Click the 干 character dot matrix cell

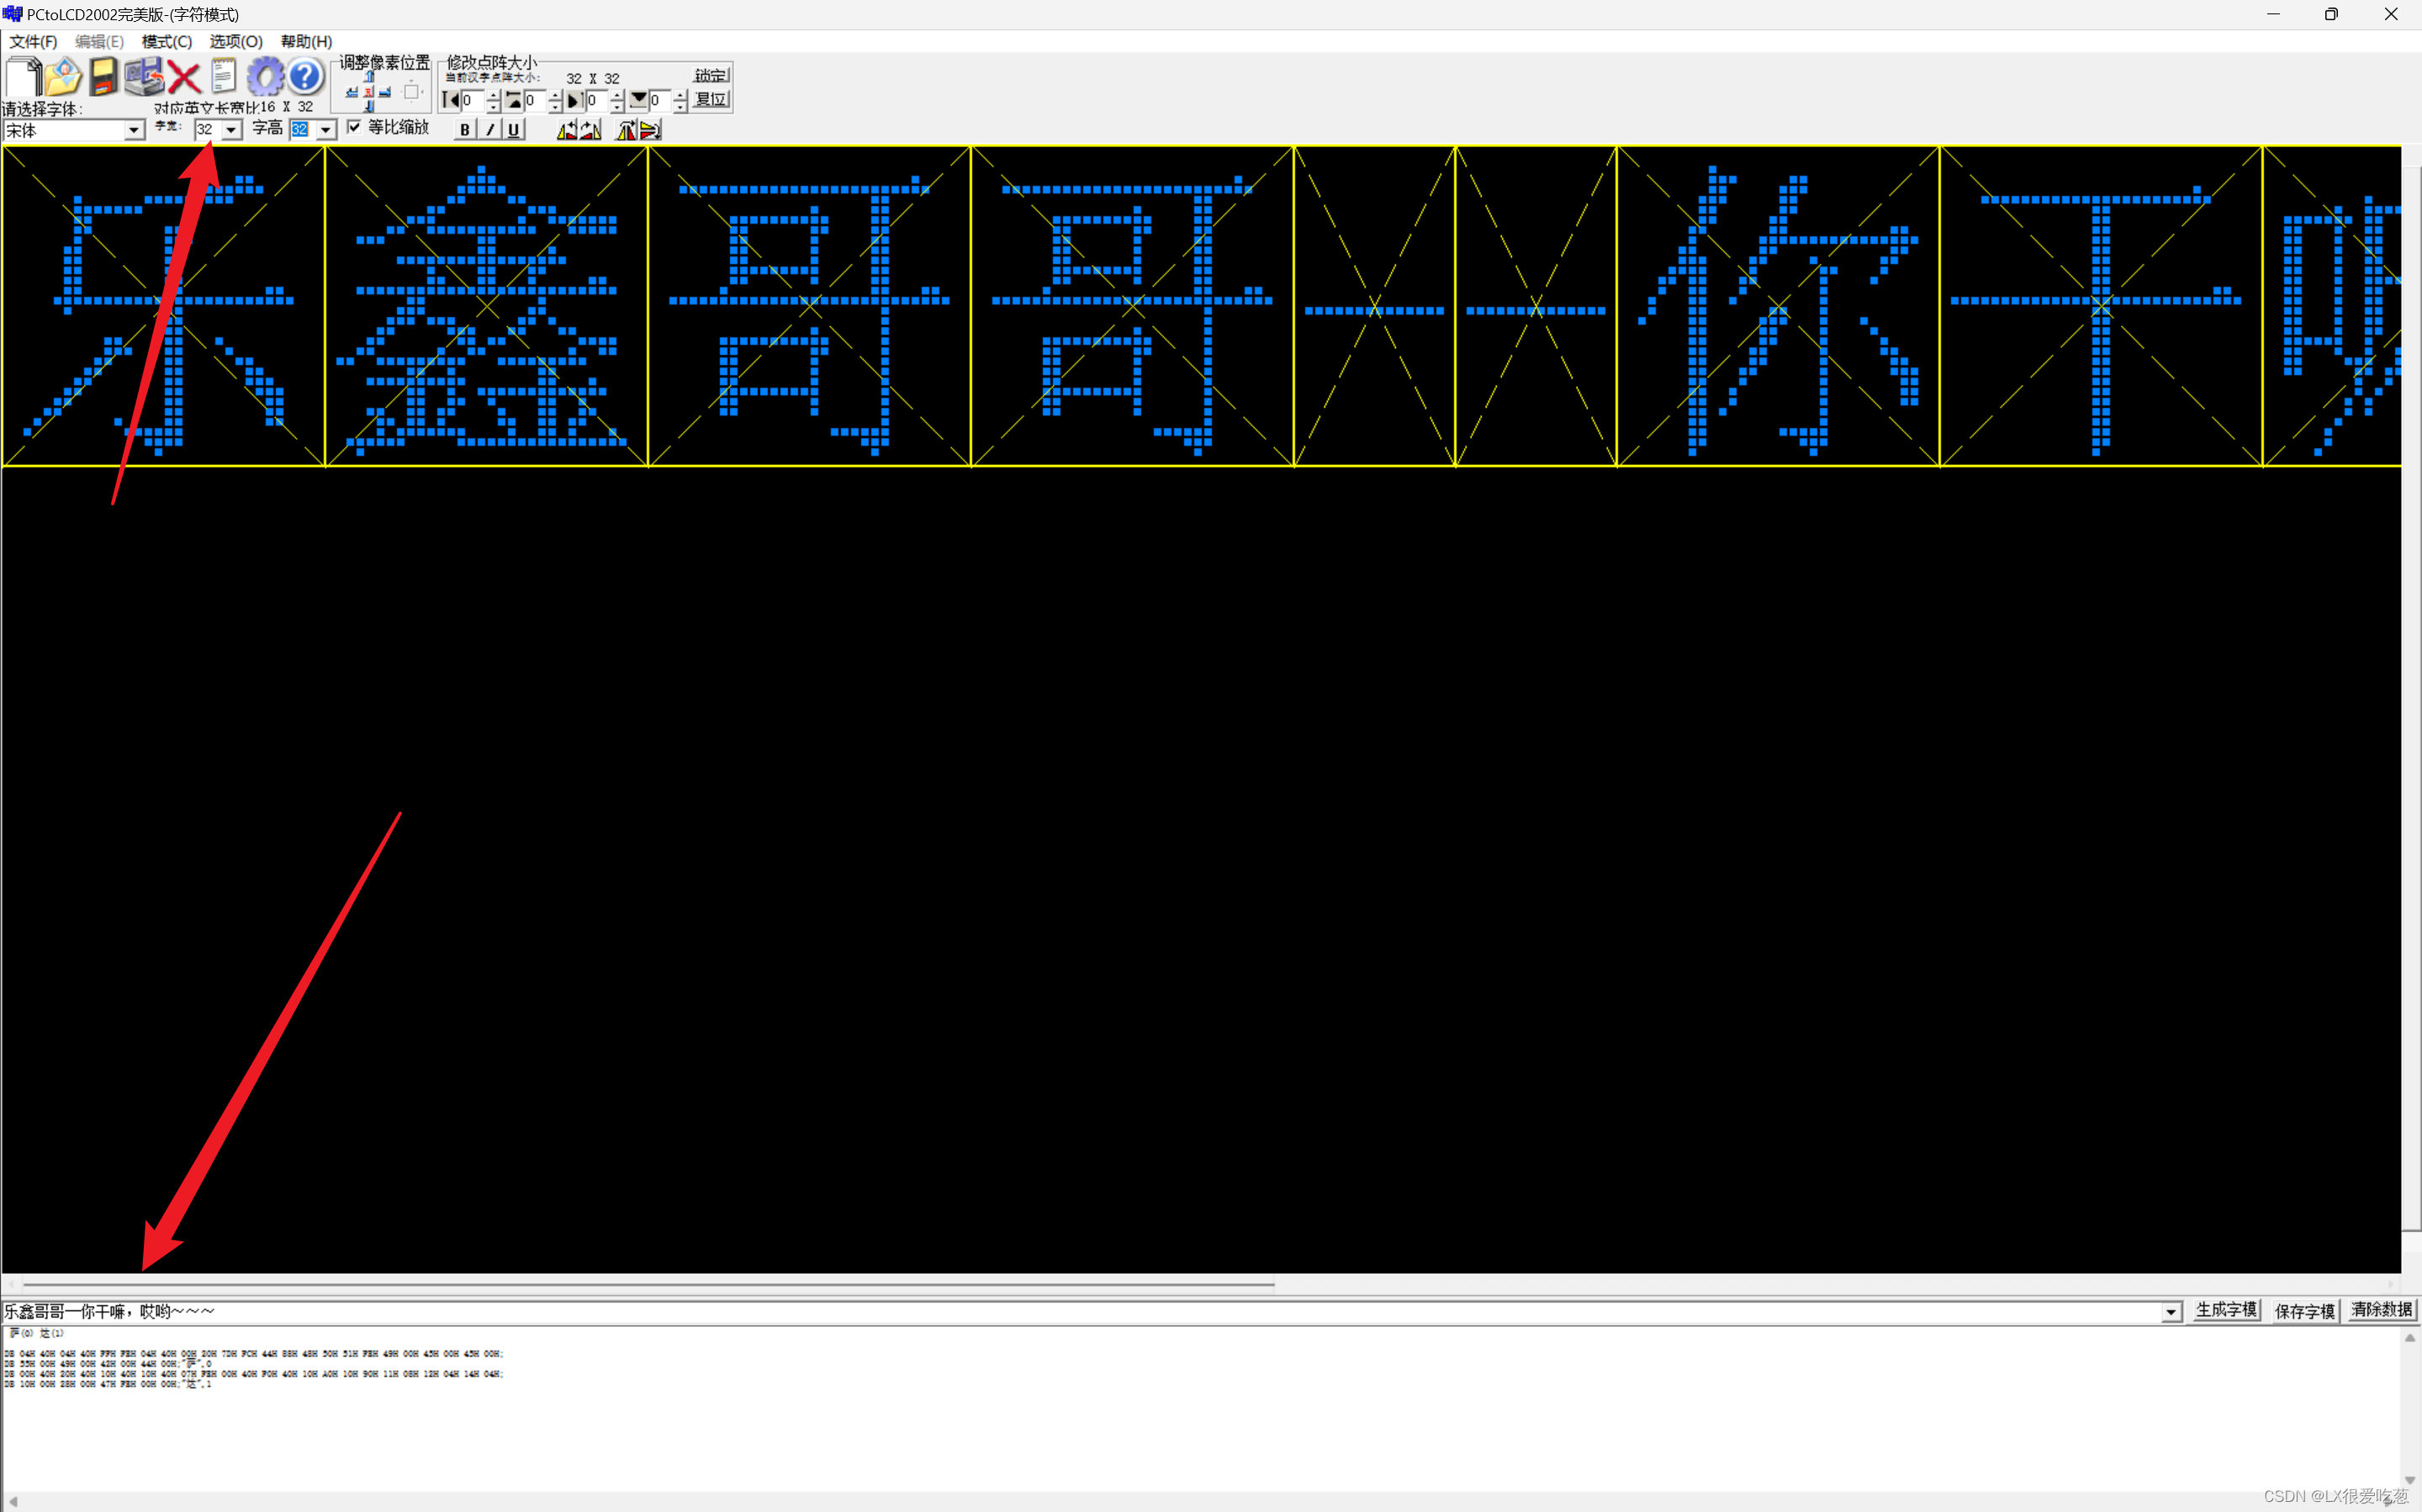[2101, 306]
